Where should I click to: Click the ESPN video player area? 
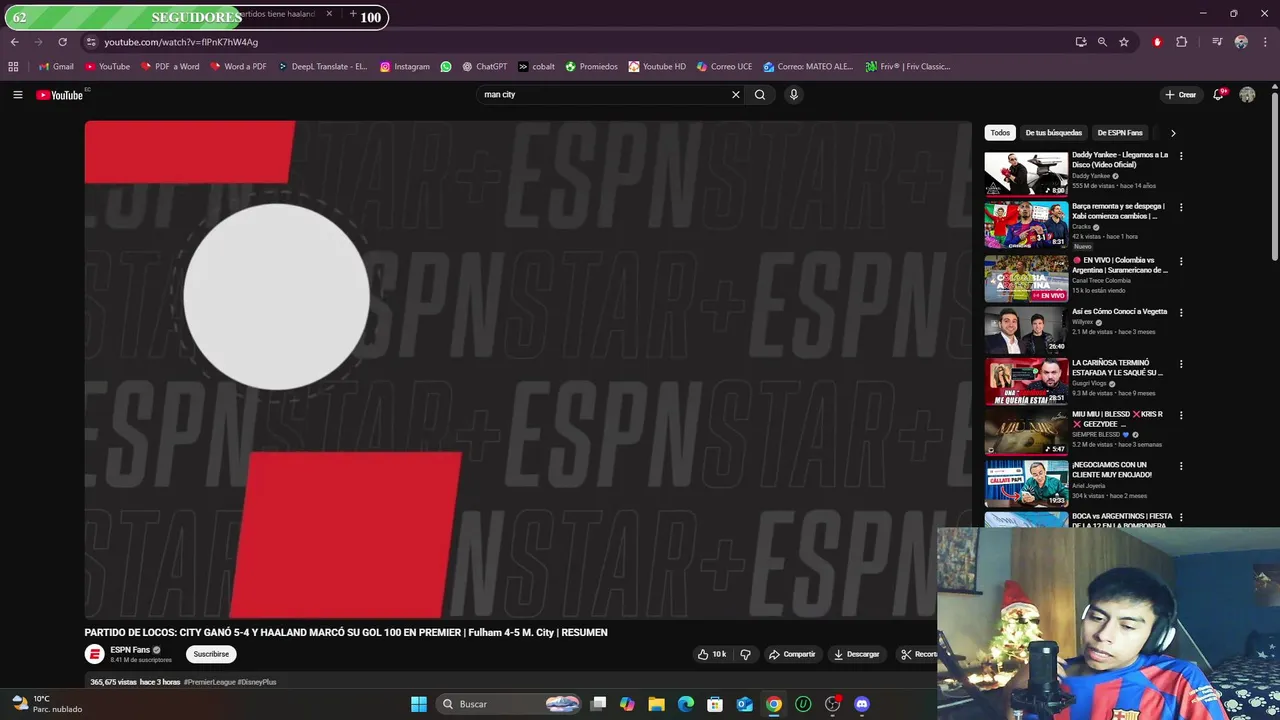point(528,370)
